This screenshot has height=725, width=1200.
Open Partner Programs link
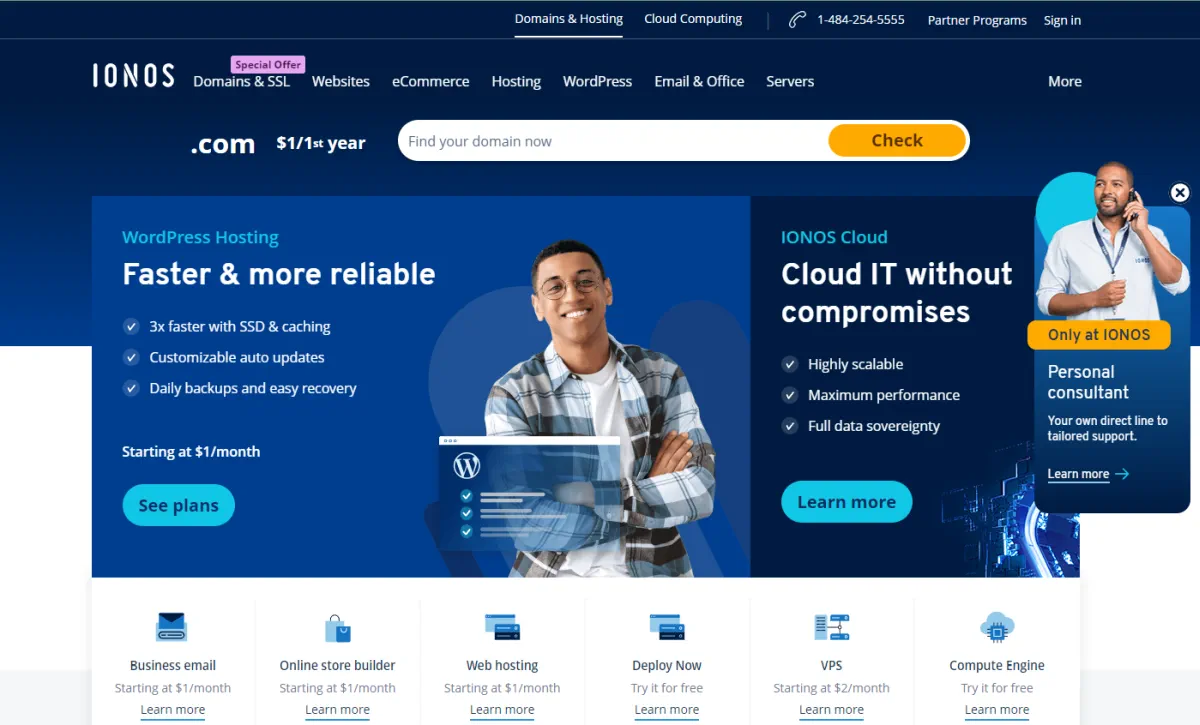pyautogui.click(x=977, y=20)
